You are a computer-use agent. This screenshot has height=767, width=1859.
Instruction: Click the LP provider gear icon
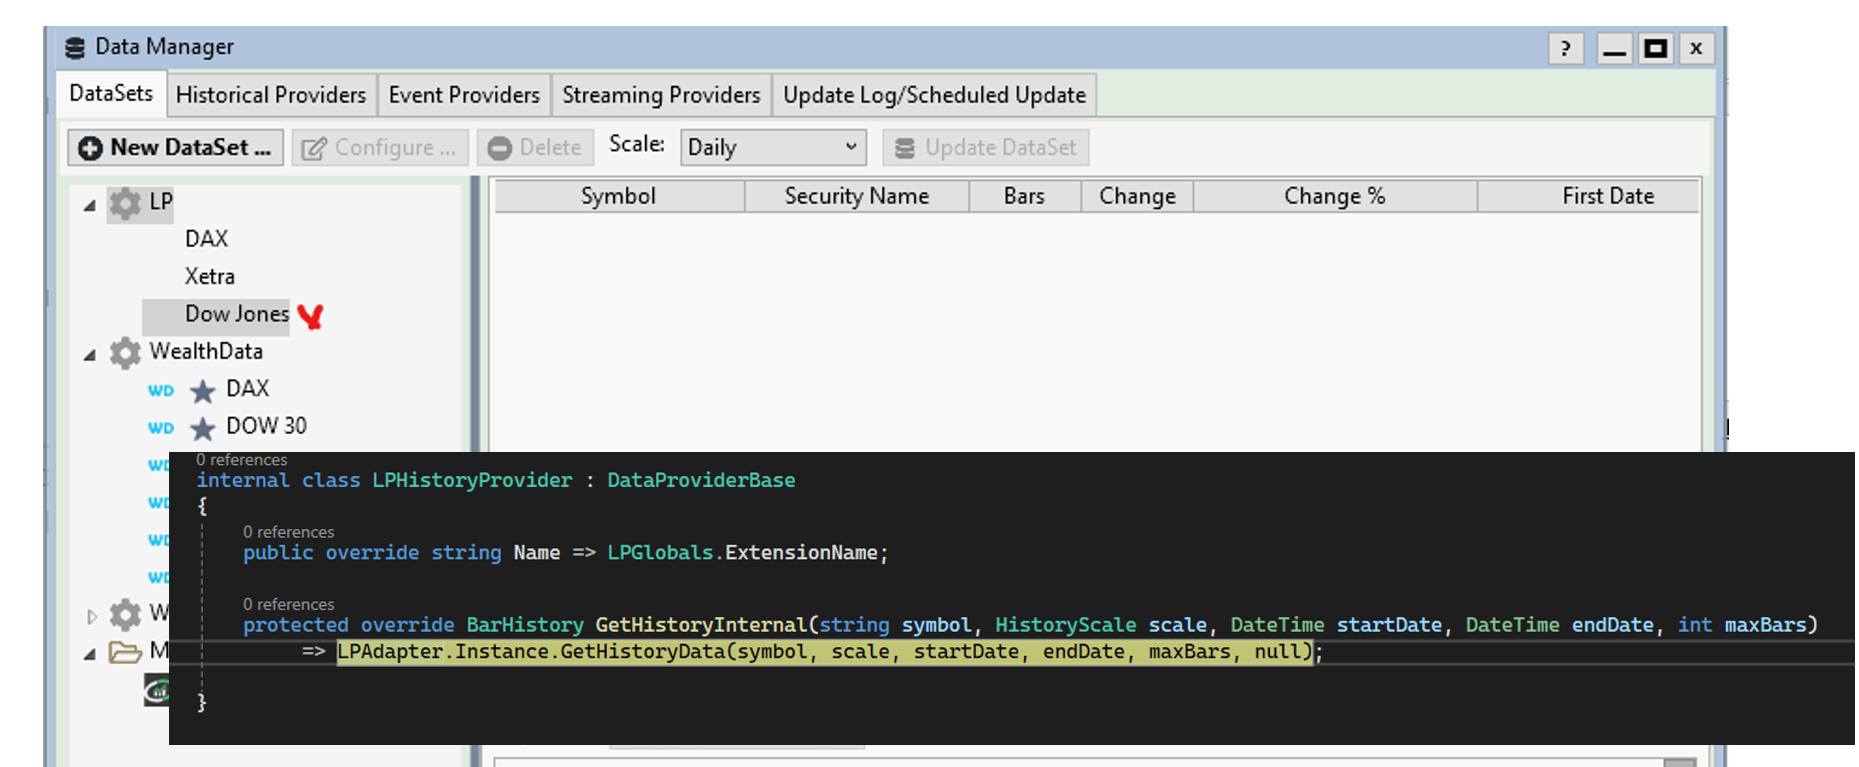125,203
